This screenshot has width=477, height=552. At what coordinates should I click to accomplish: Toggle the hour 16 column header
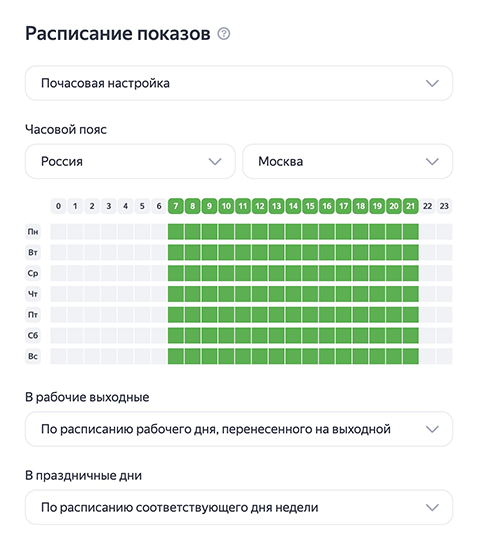[327, 206]
